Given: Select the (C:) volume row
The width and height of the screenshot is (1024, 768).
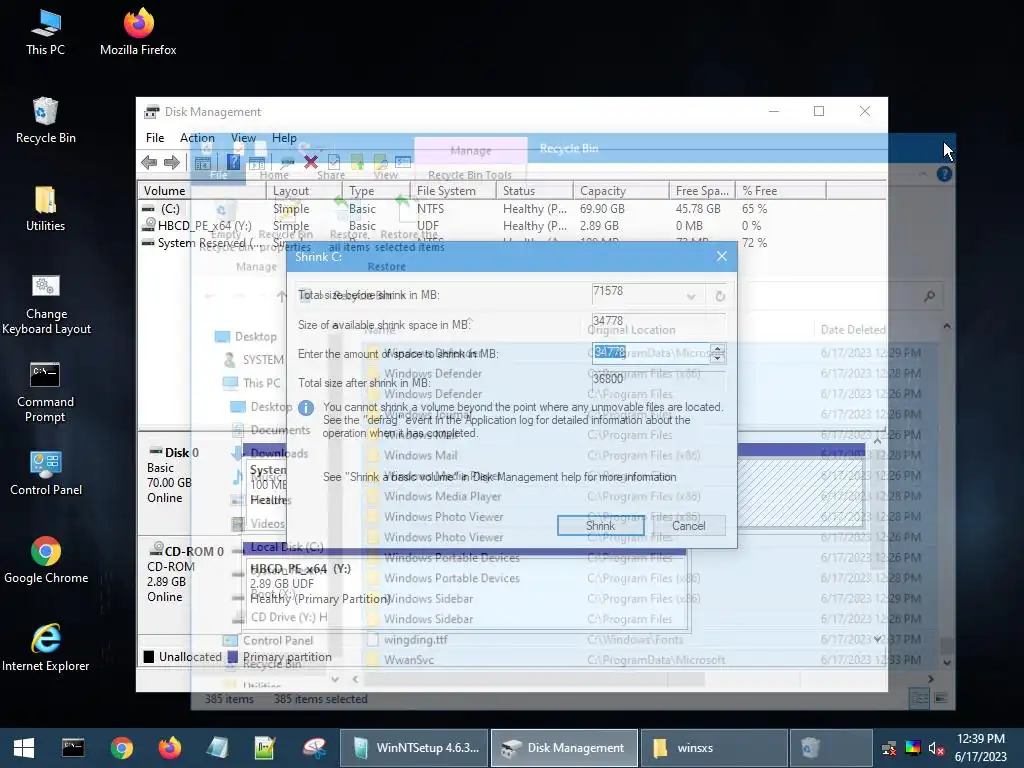Looking at the screenshot, I should pyautogui.click(x=511, y=209).
